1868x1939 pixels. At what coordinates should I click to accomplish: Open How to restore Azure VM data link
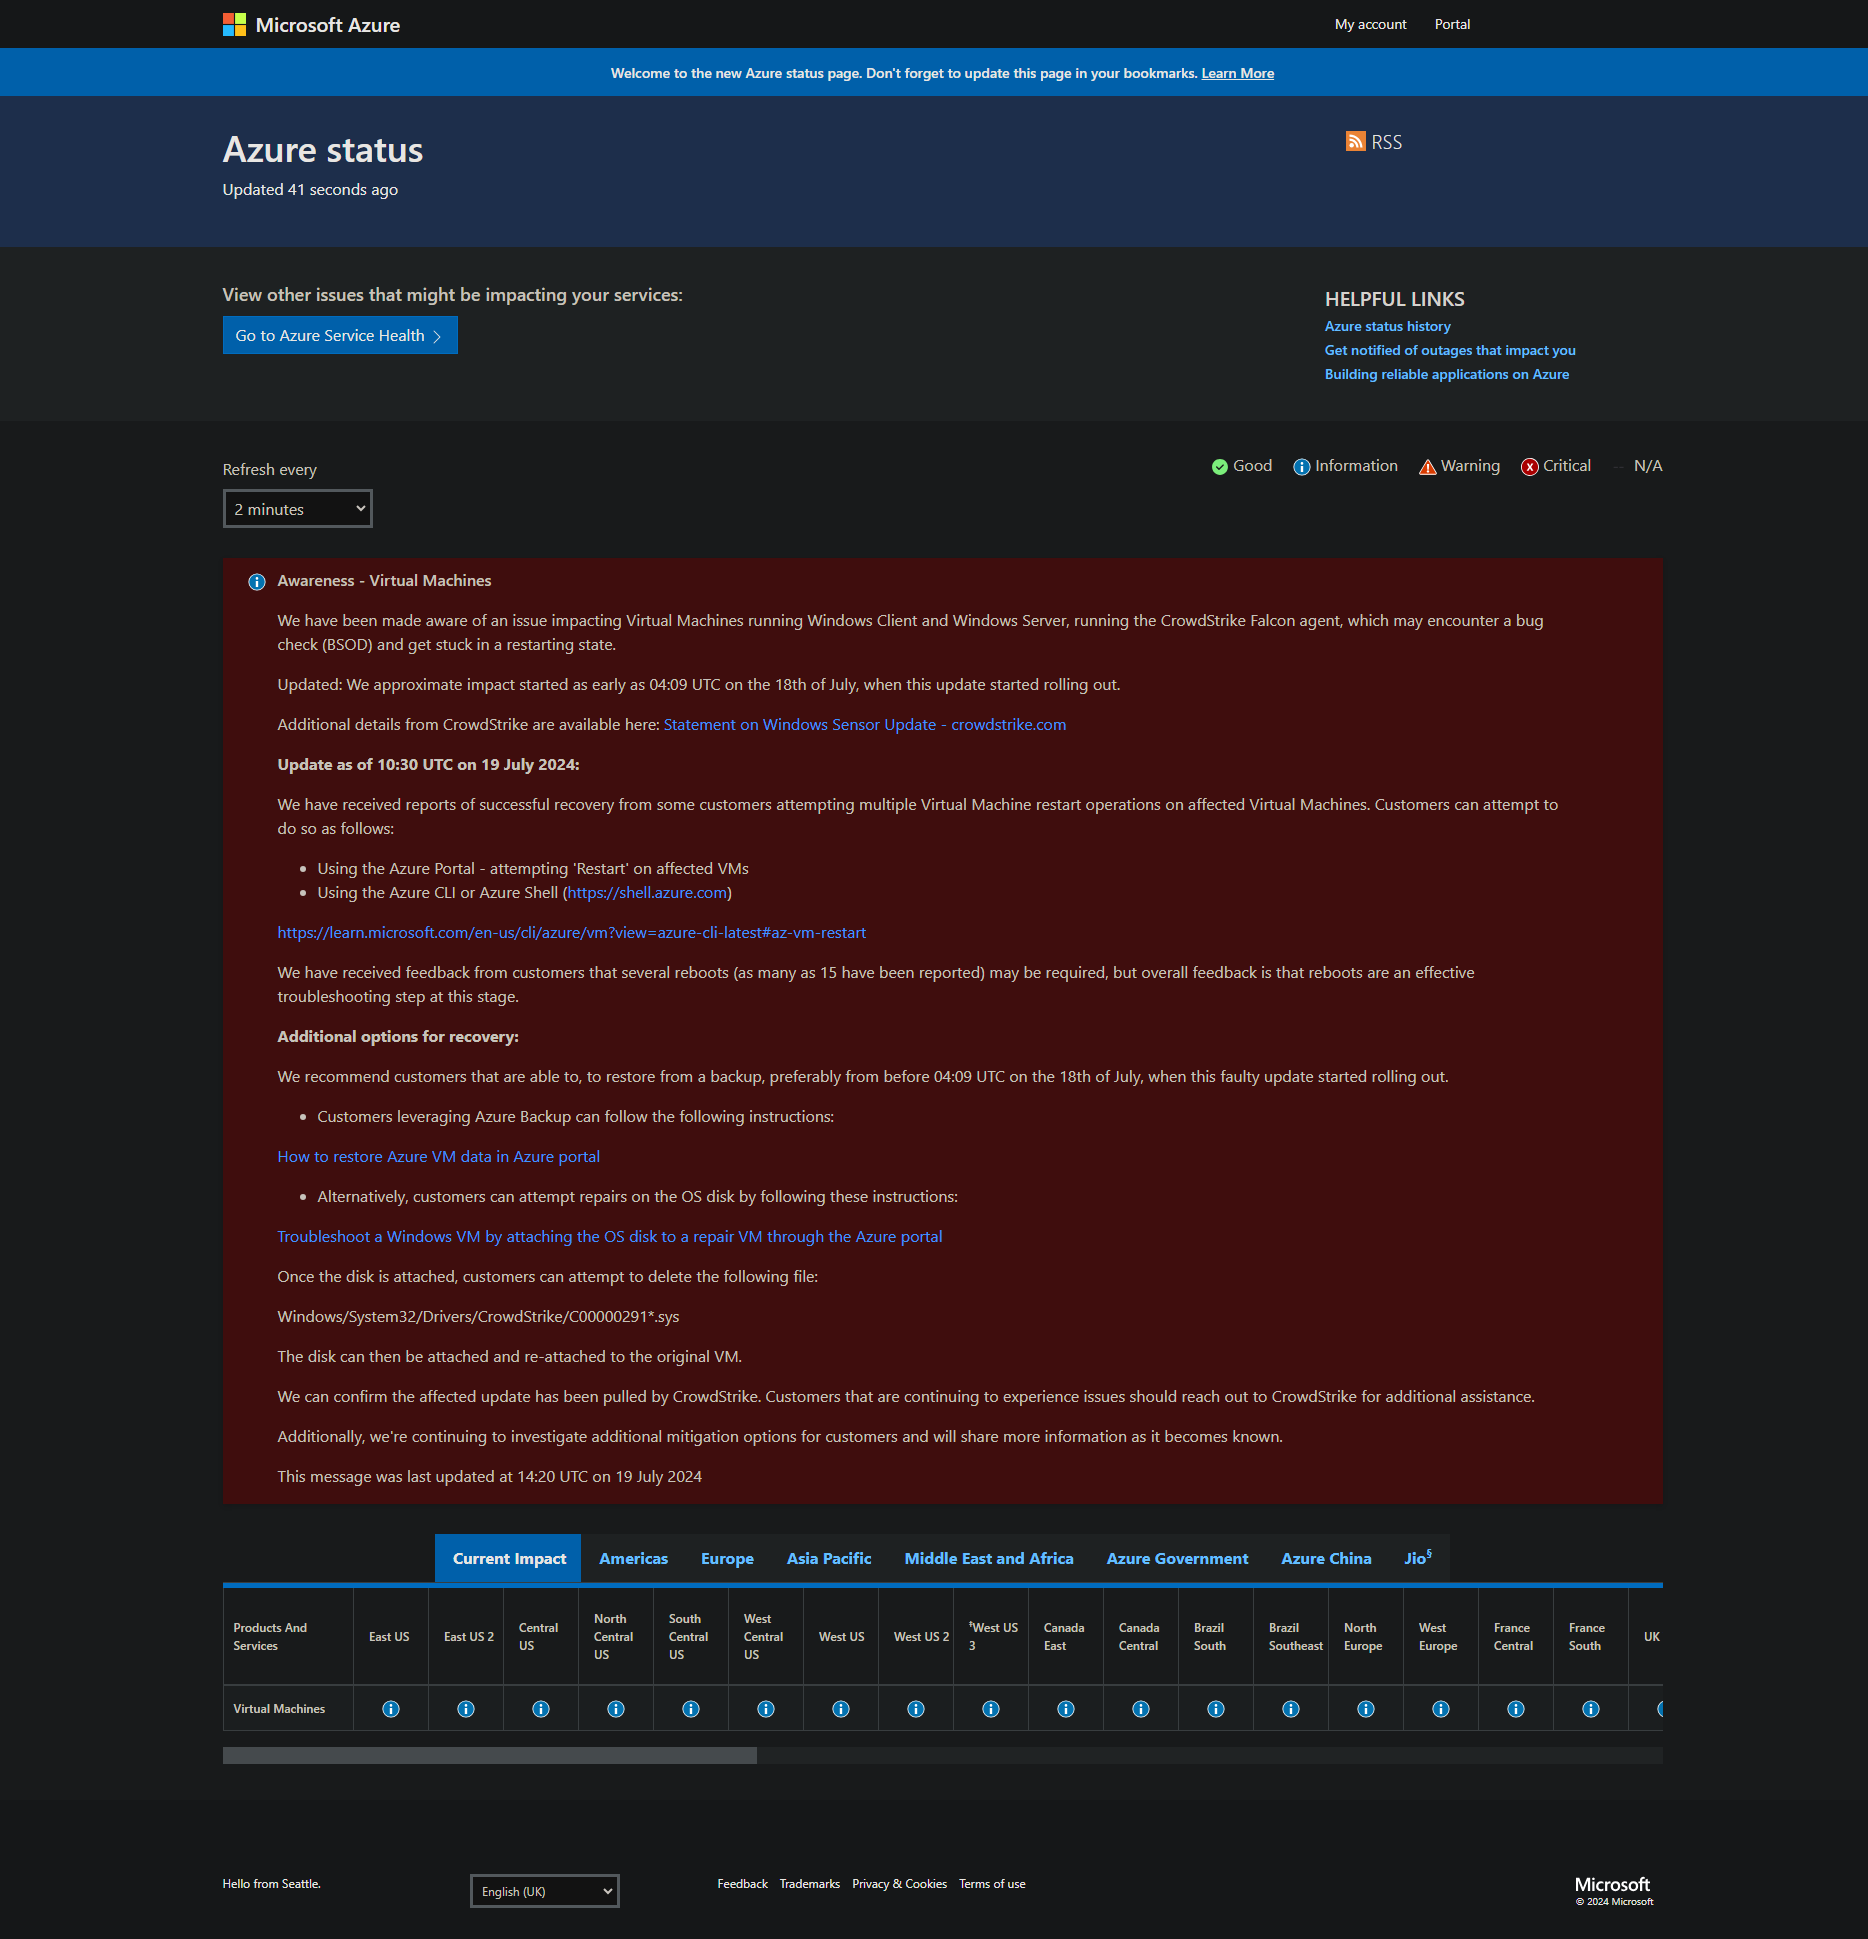[x=439, y=1156]
